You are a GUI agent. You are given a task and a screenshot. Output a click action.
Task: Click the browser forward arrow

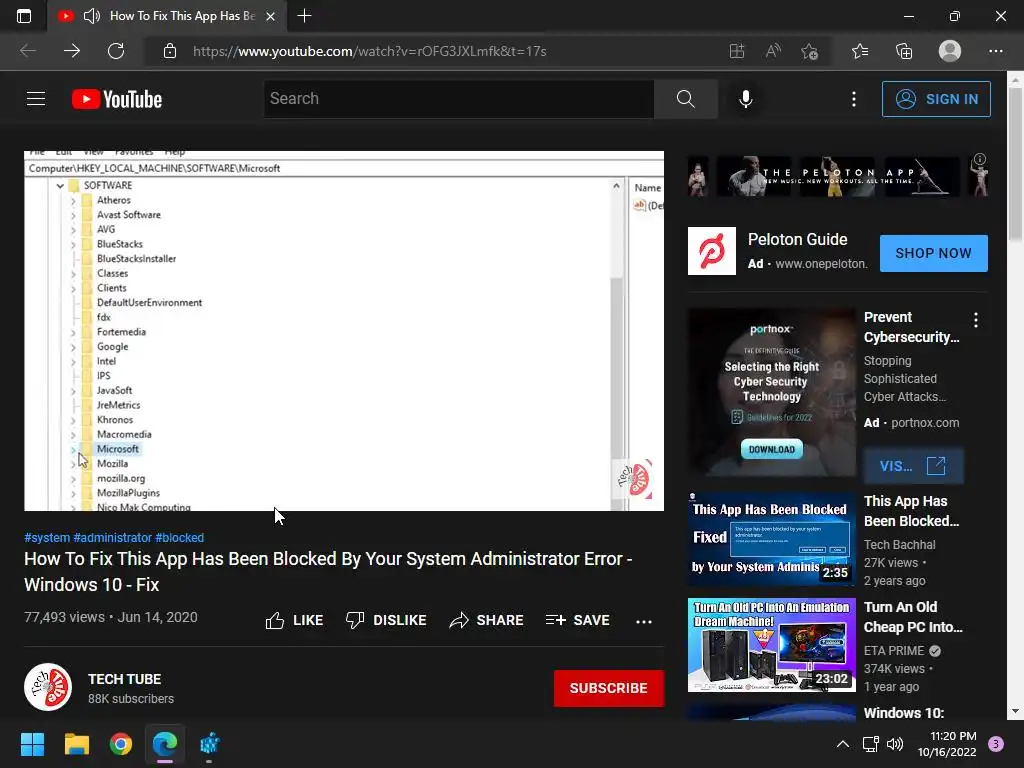(x=72, y=51)
